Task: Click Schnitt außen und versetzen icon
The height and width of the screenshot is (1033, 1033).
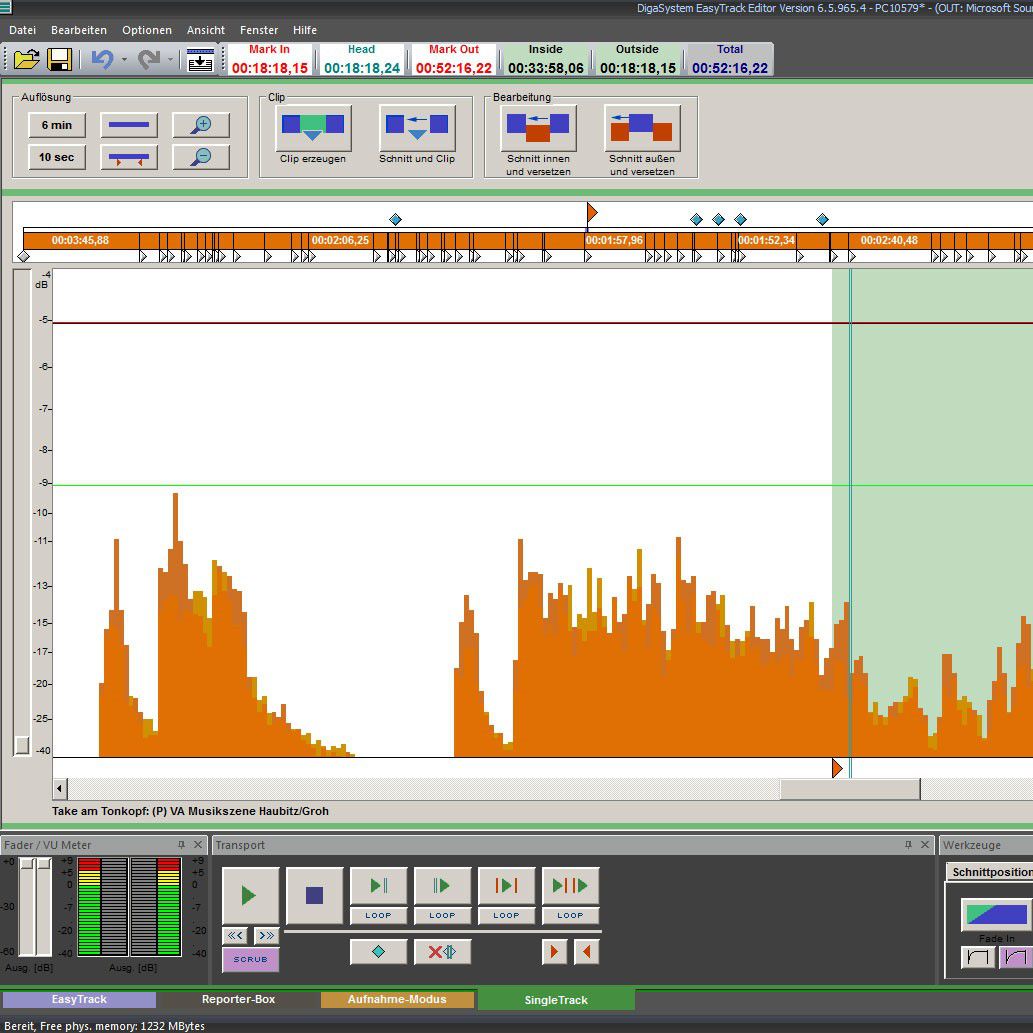Action: 642,127
